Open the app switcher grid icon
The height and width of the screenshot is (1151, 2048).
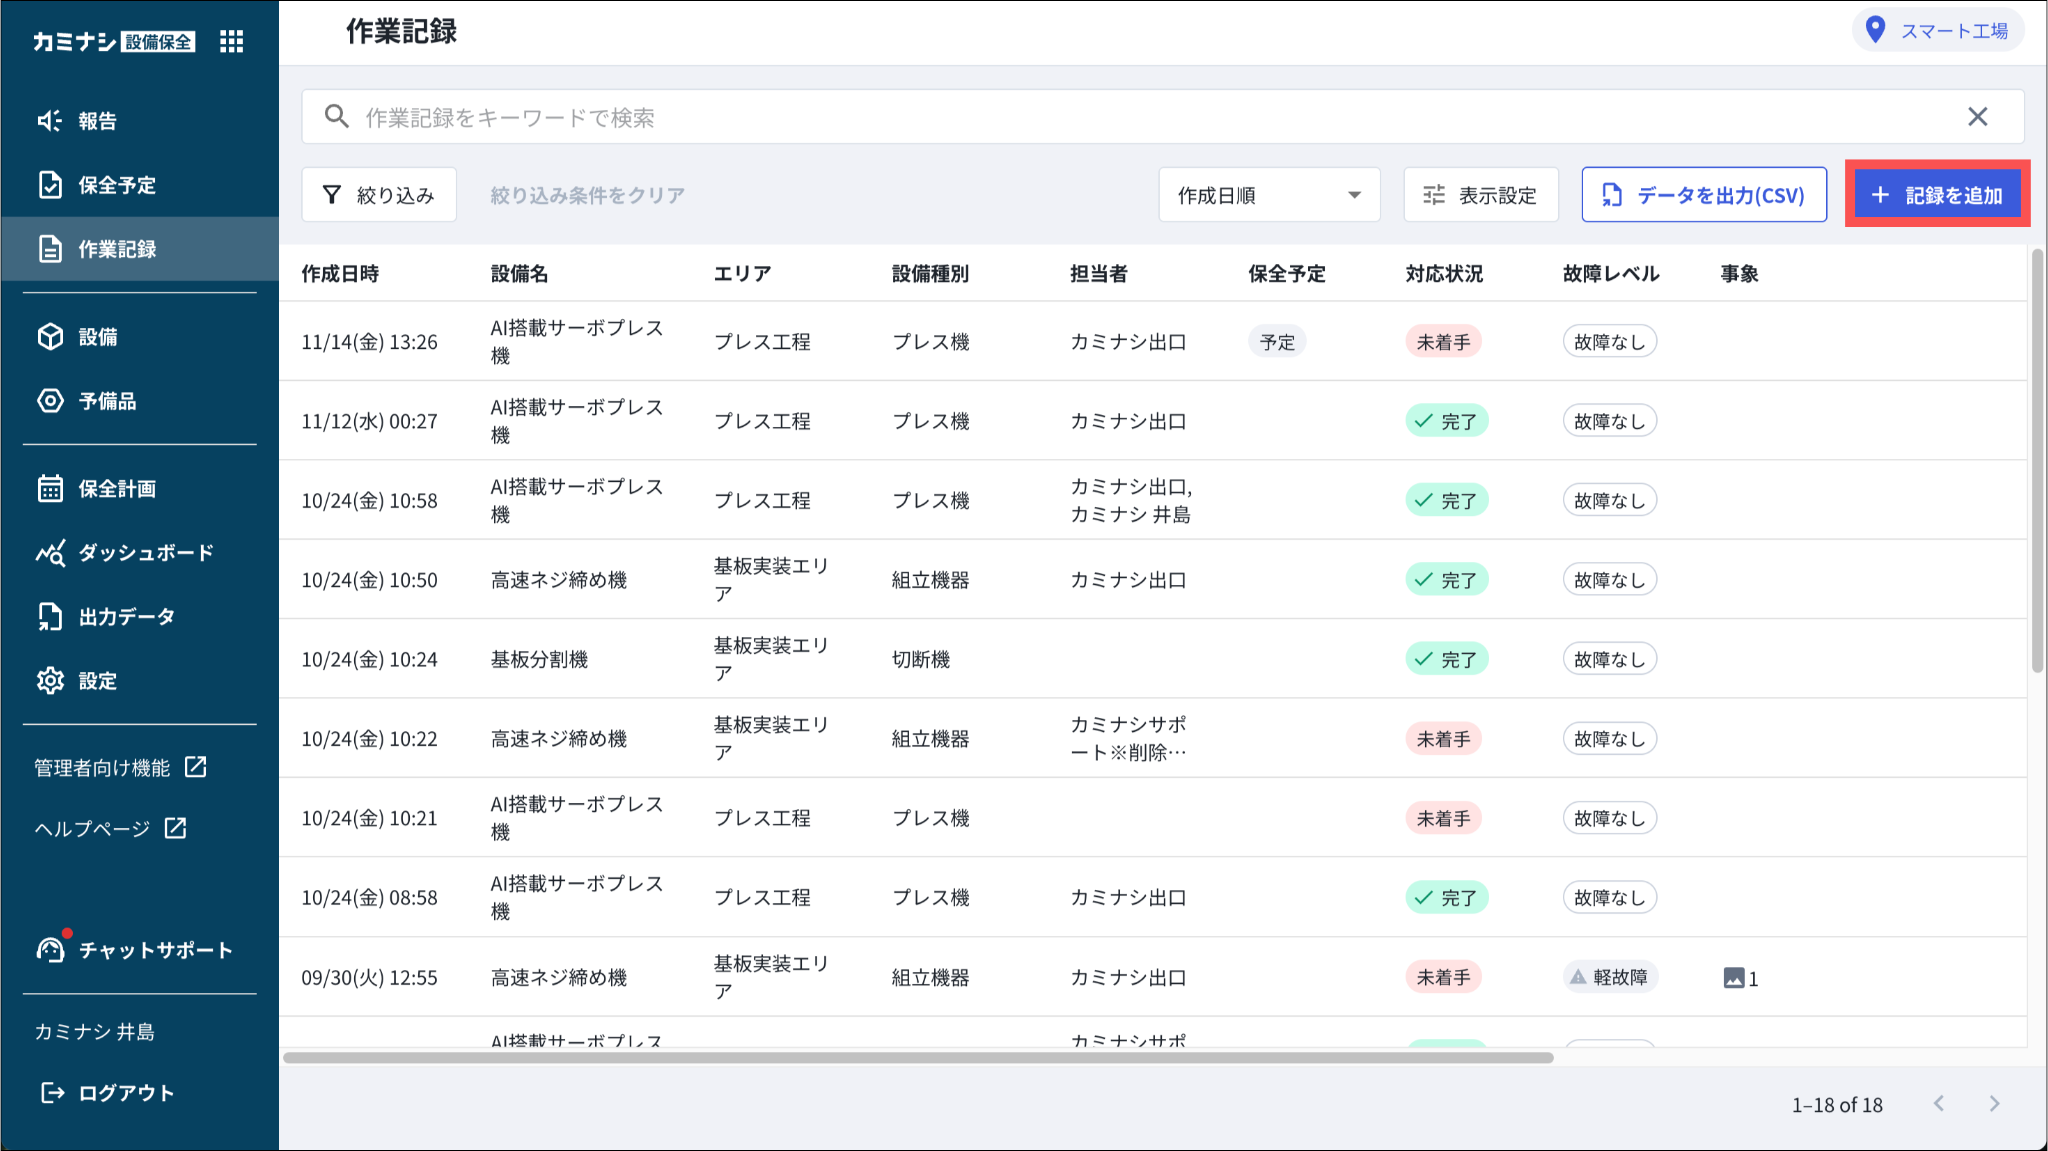[231, 41]
